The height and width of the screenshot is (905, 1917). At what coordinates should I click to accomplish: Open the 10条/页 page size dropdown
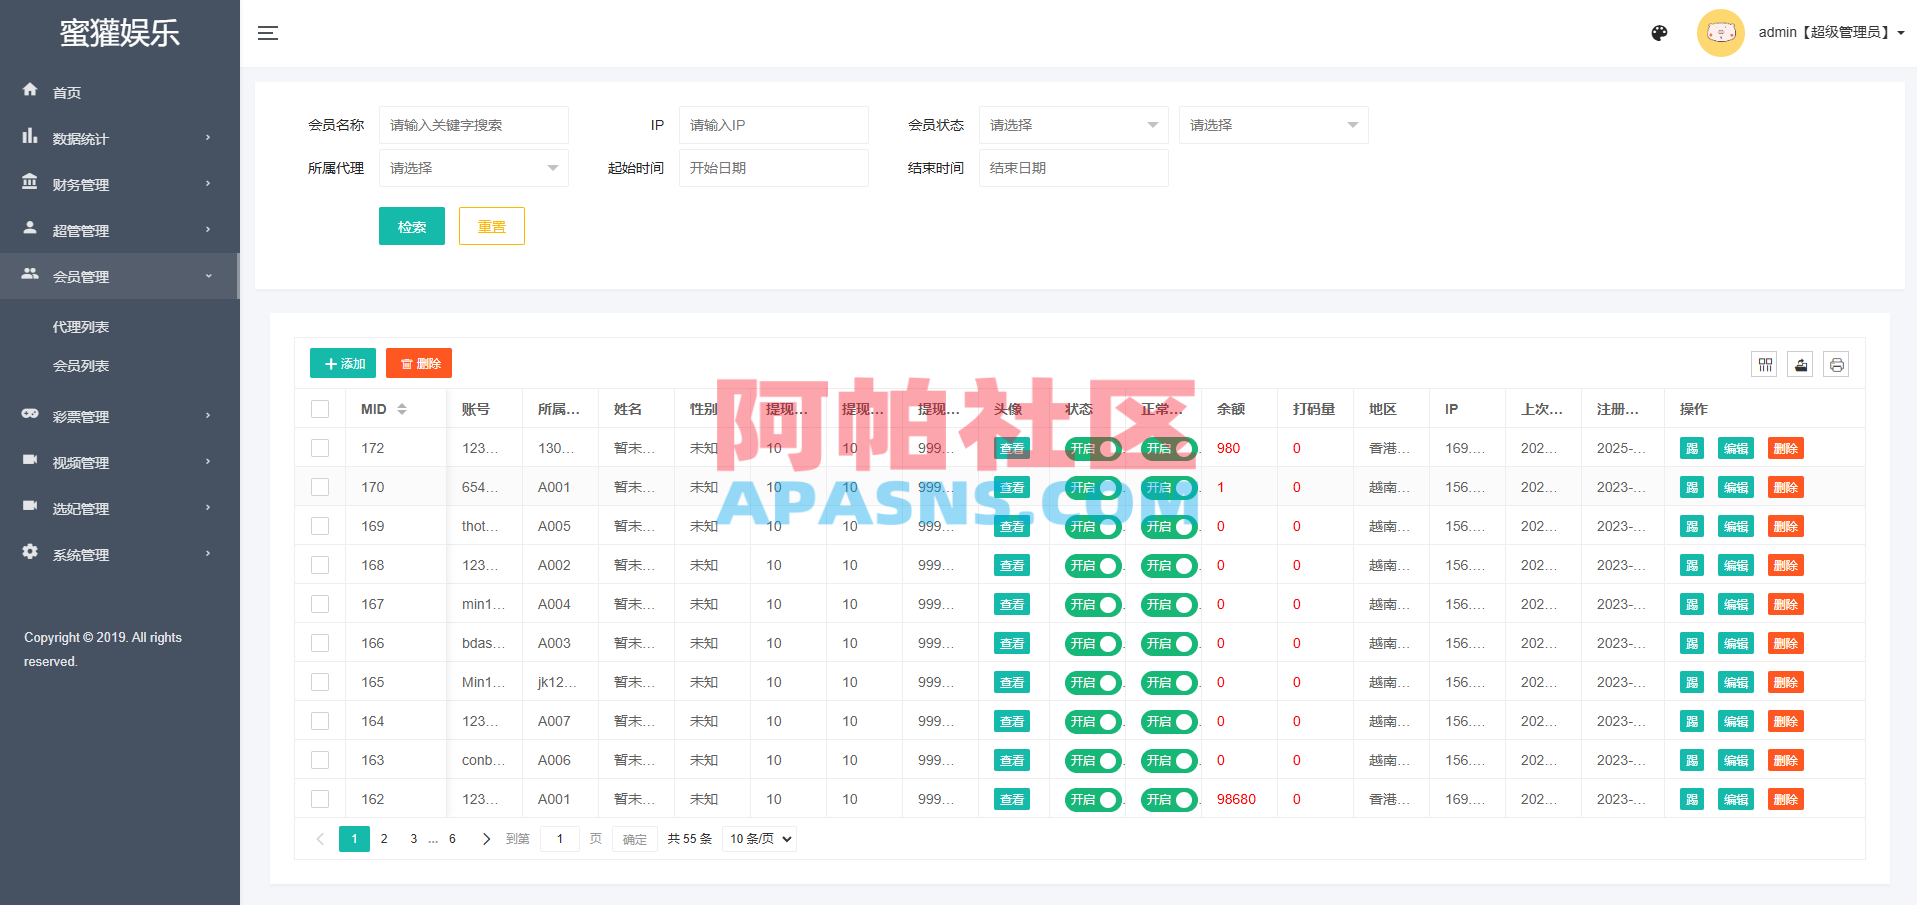(x=758, y=839)
